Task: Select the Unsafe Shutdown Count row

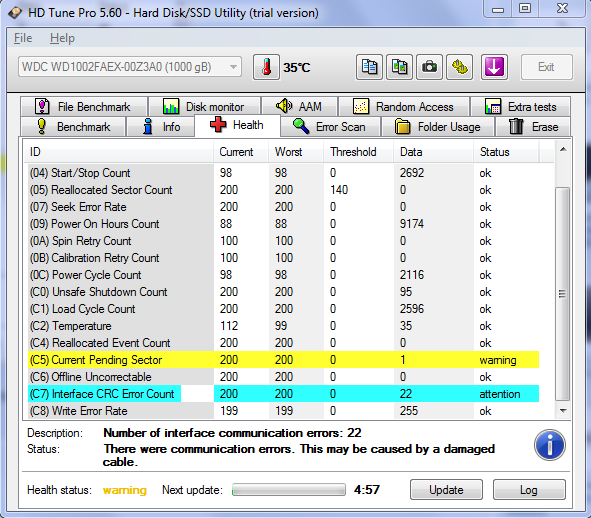Action: [x=283, y=291]
